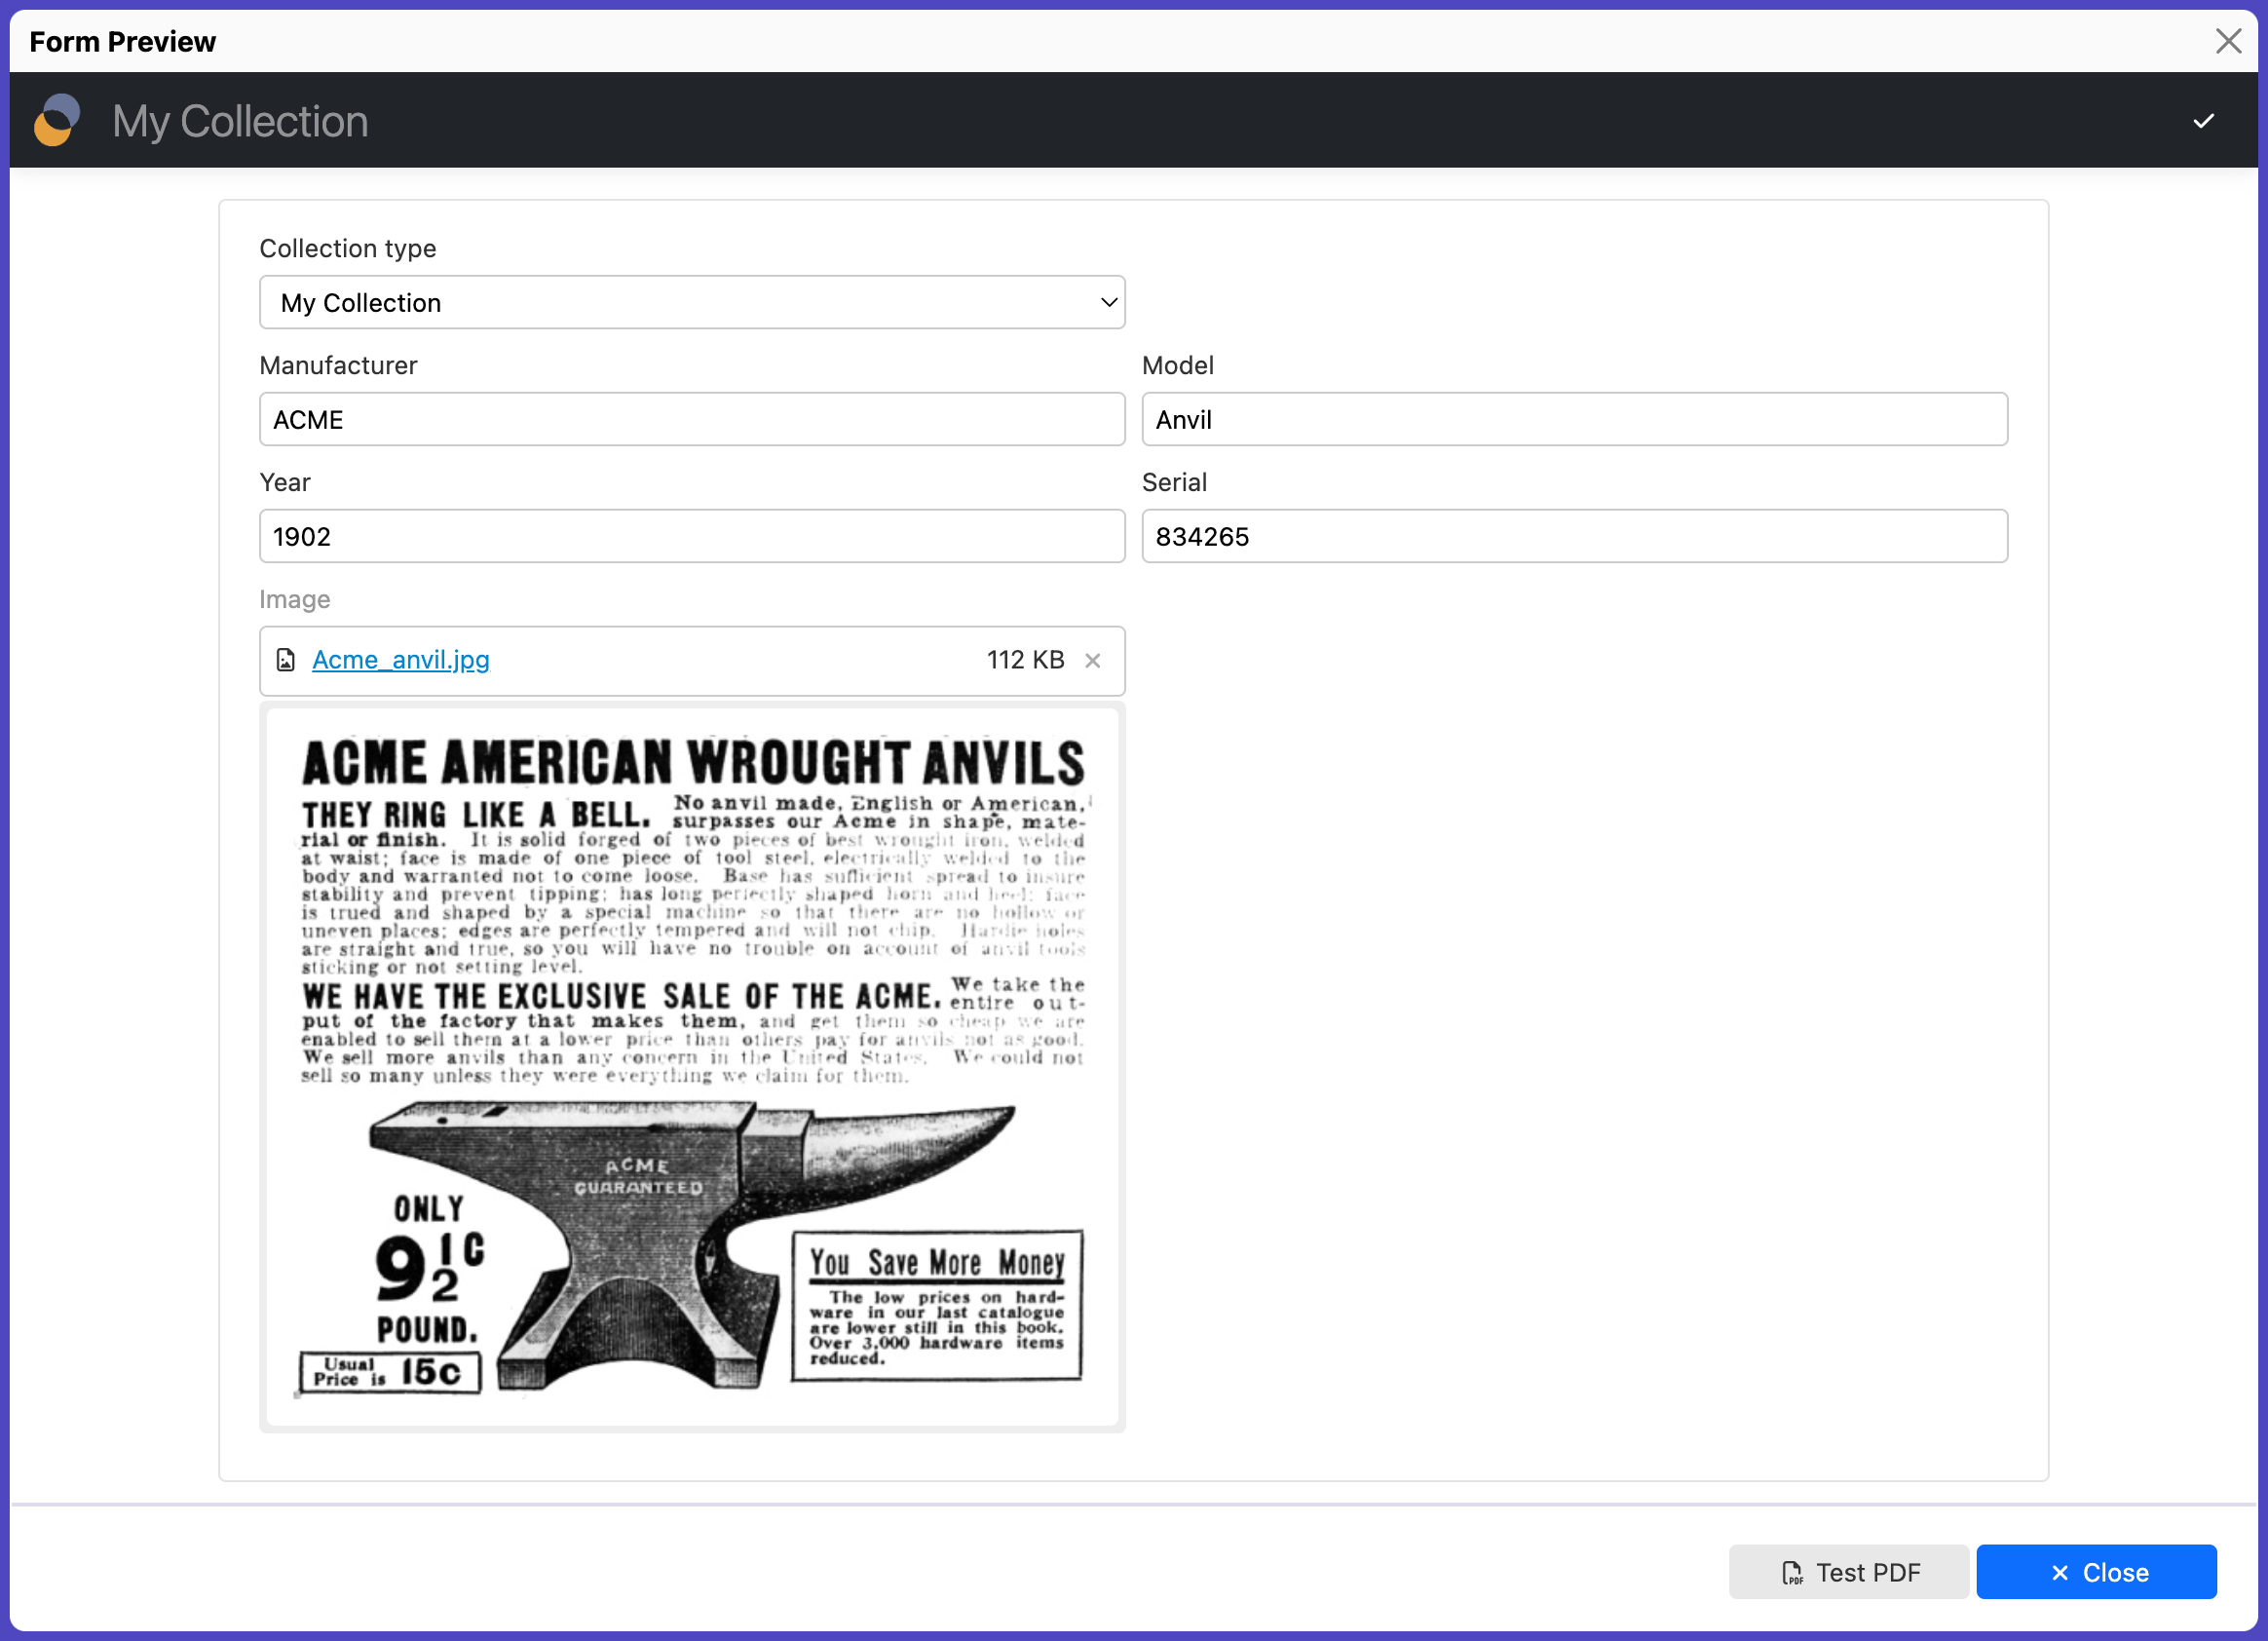Click the blue Close button
This screenshot has width=2268, height=1641.
pos(2096,1572)
